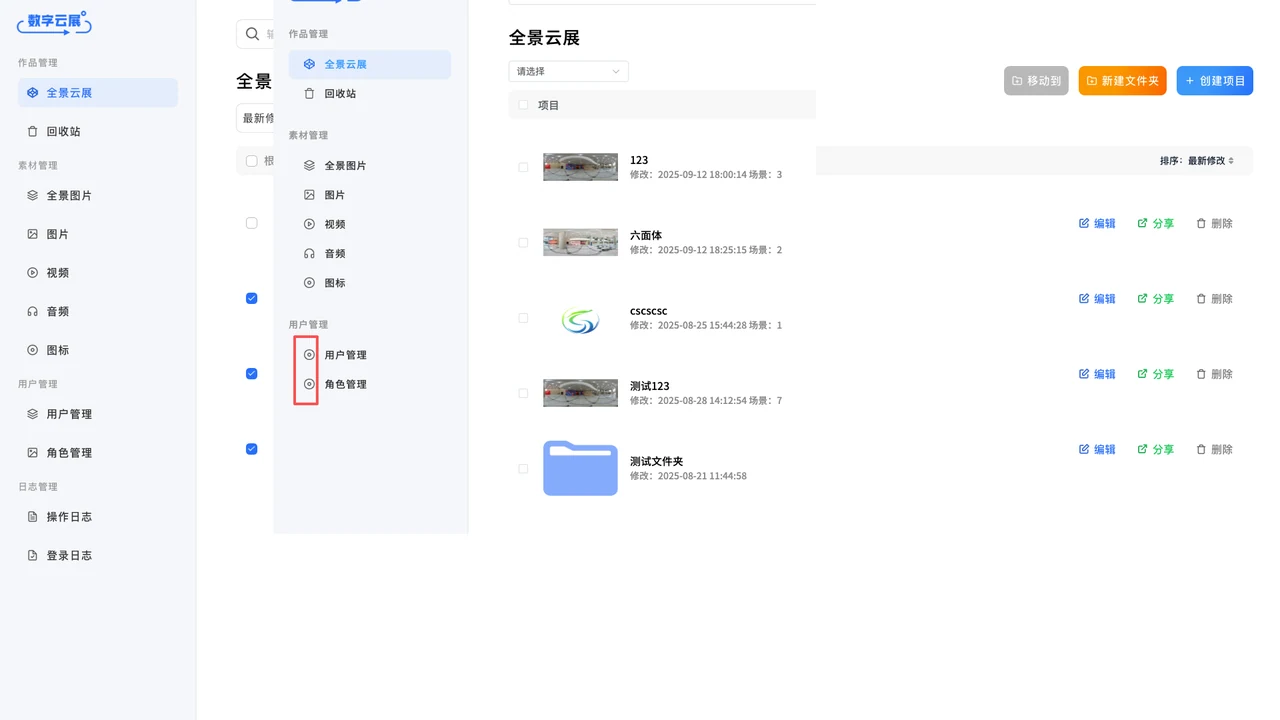This screenshot has width=1280, height=720.
Task: Click the bottommost 删除 link
Action: [x=1214, y=450]
